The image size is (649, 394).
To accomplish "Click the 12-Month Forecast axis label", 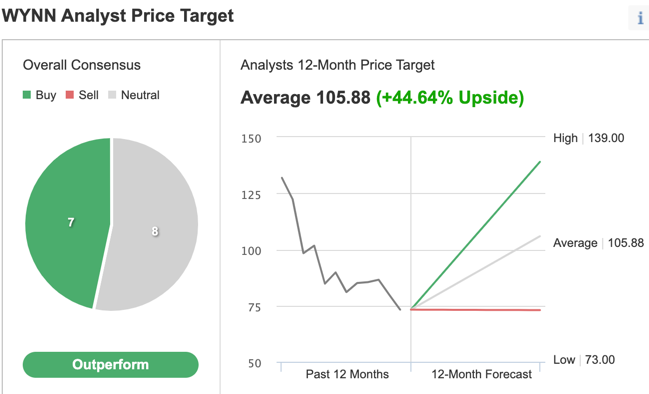I will pyautogui.click(x=481, y=374).
